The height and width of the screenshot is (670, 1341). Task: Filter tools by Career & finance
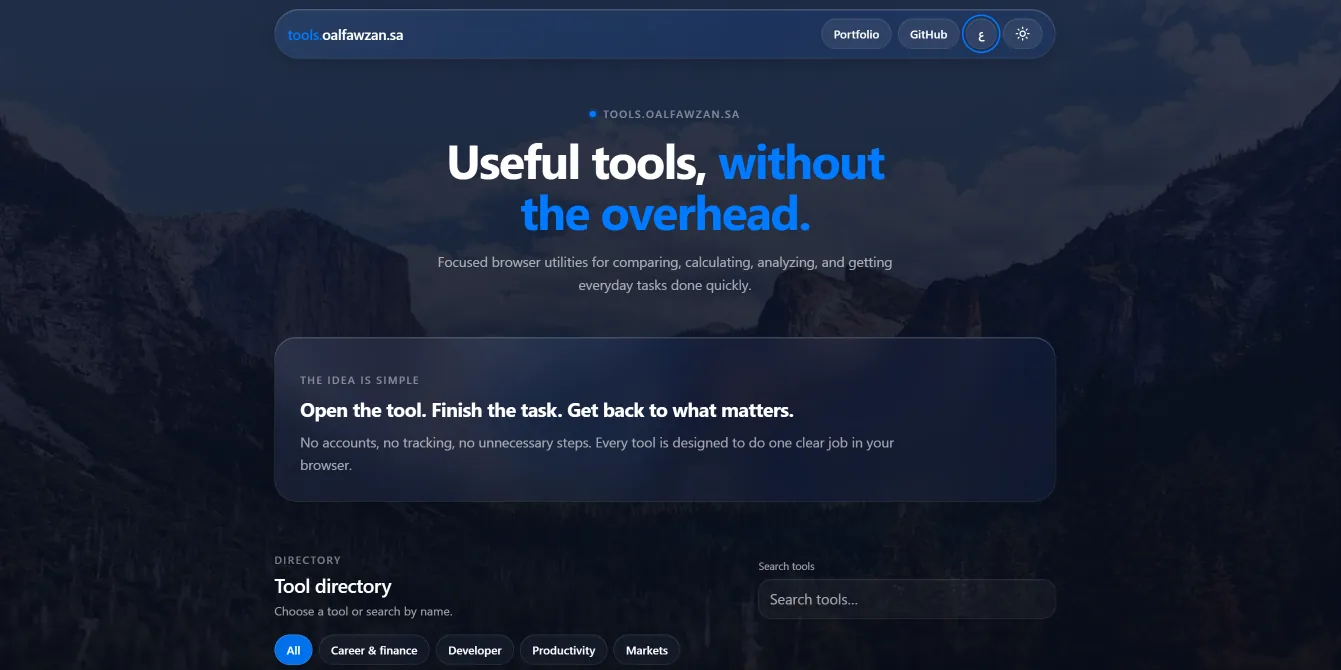[x=374, y=650]
